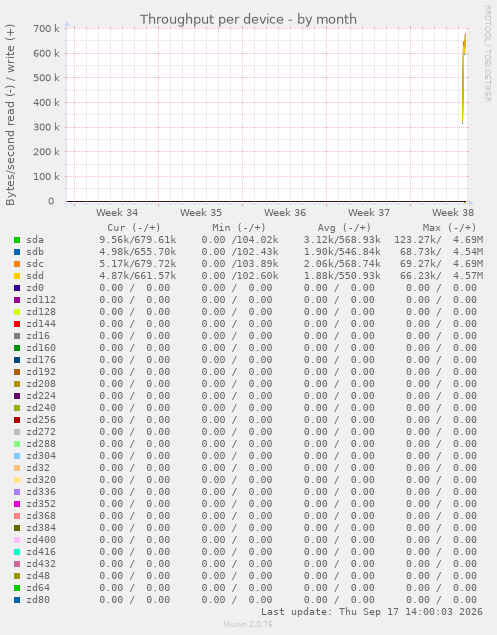
Task: Click sdc average value 2.06k/568.74k
Action: 342,264
